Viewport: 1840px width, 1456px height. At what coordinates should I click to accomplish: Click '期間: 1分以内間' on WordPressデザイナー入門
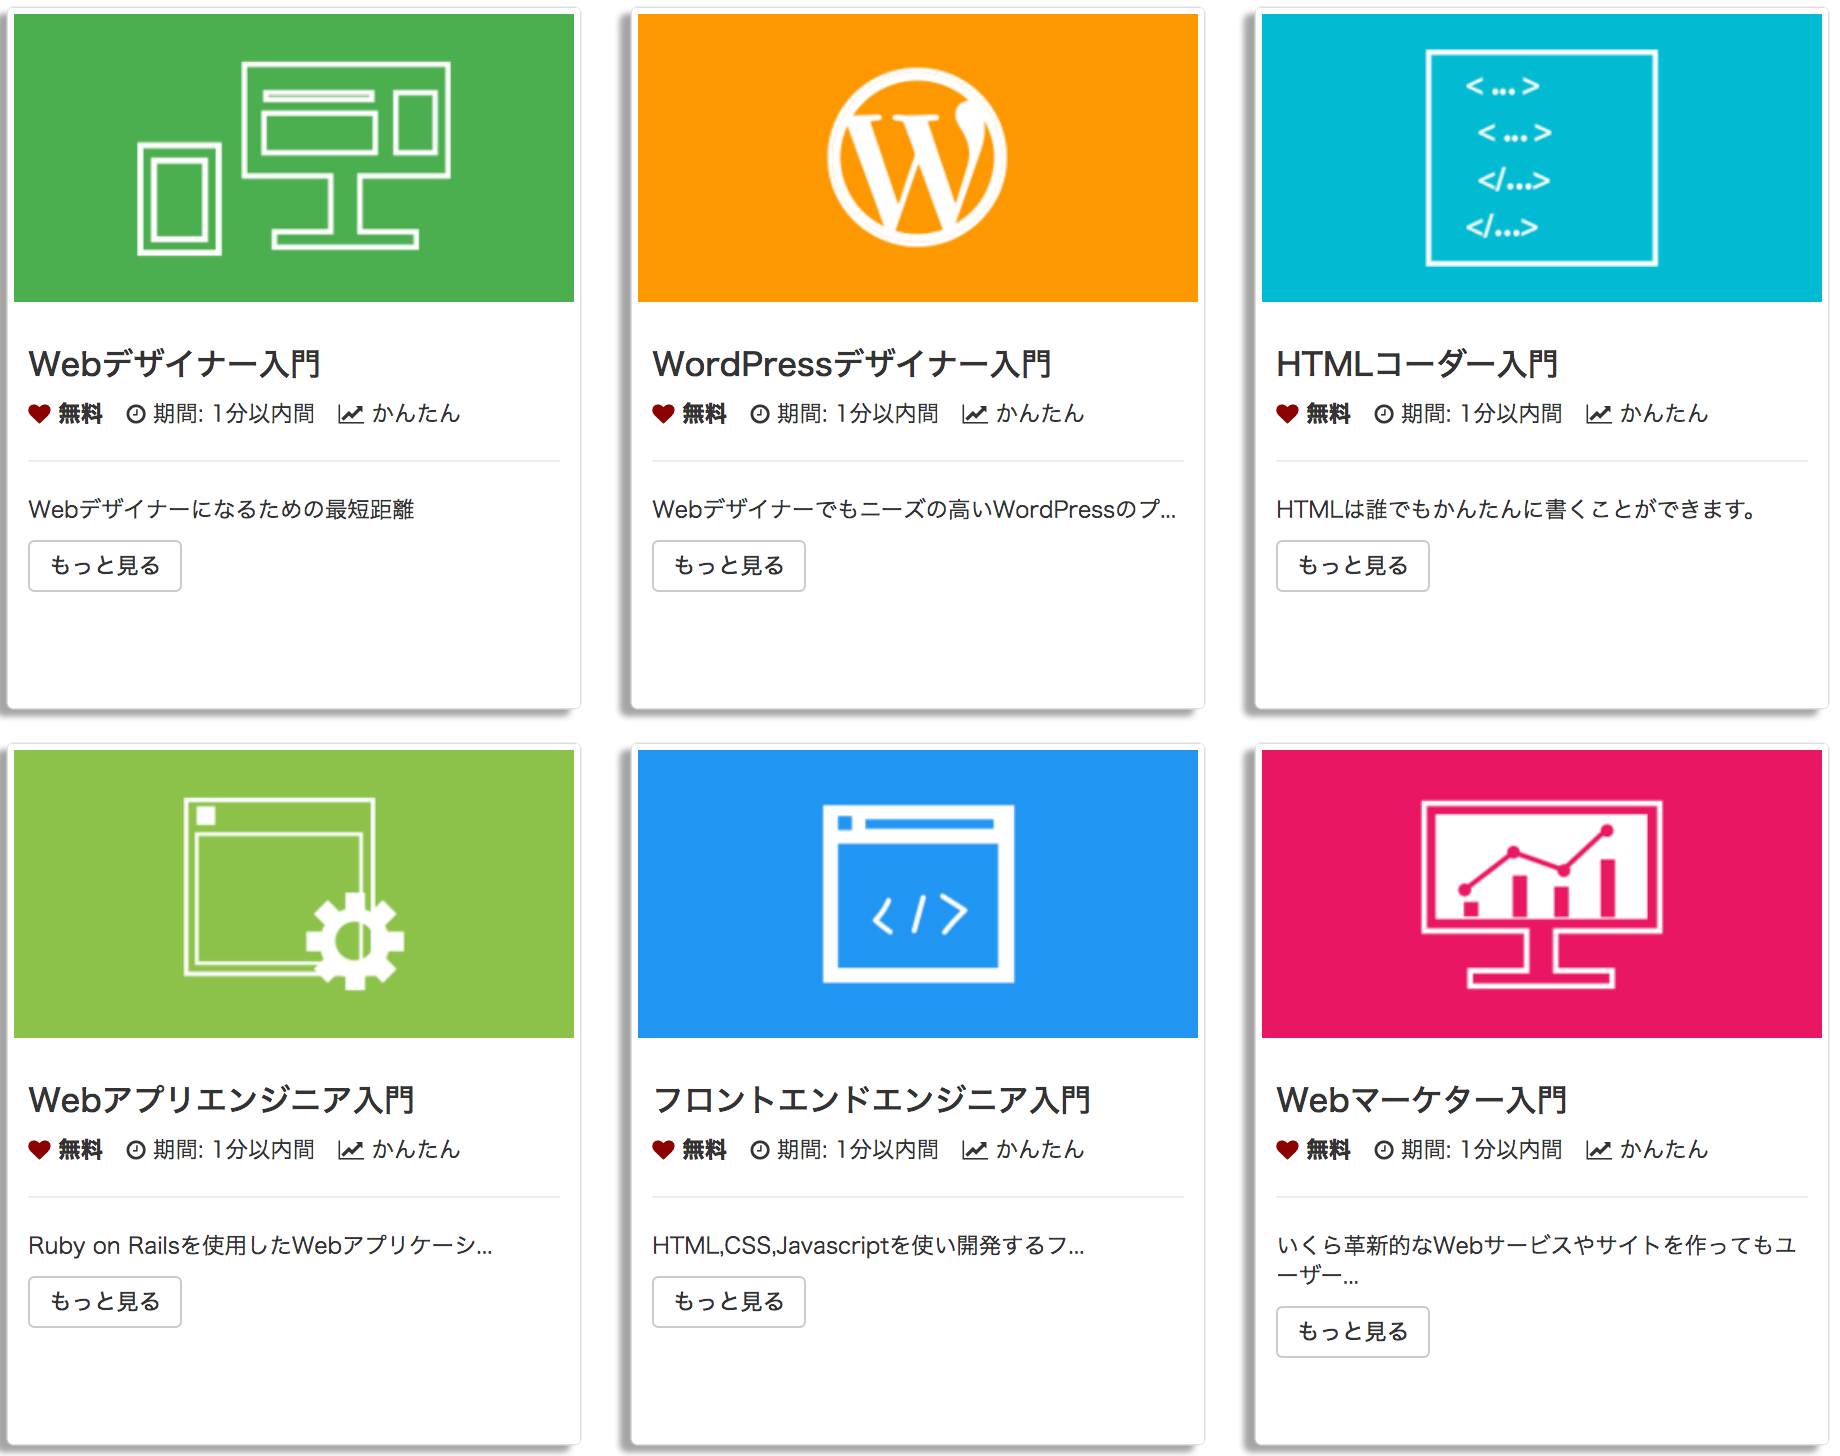858,414
